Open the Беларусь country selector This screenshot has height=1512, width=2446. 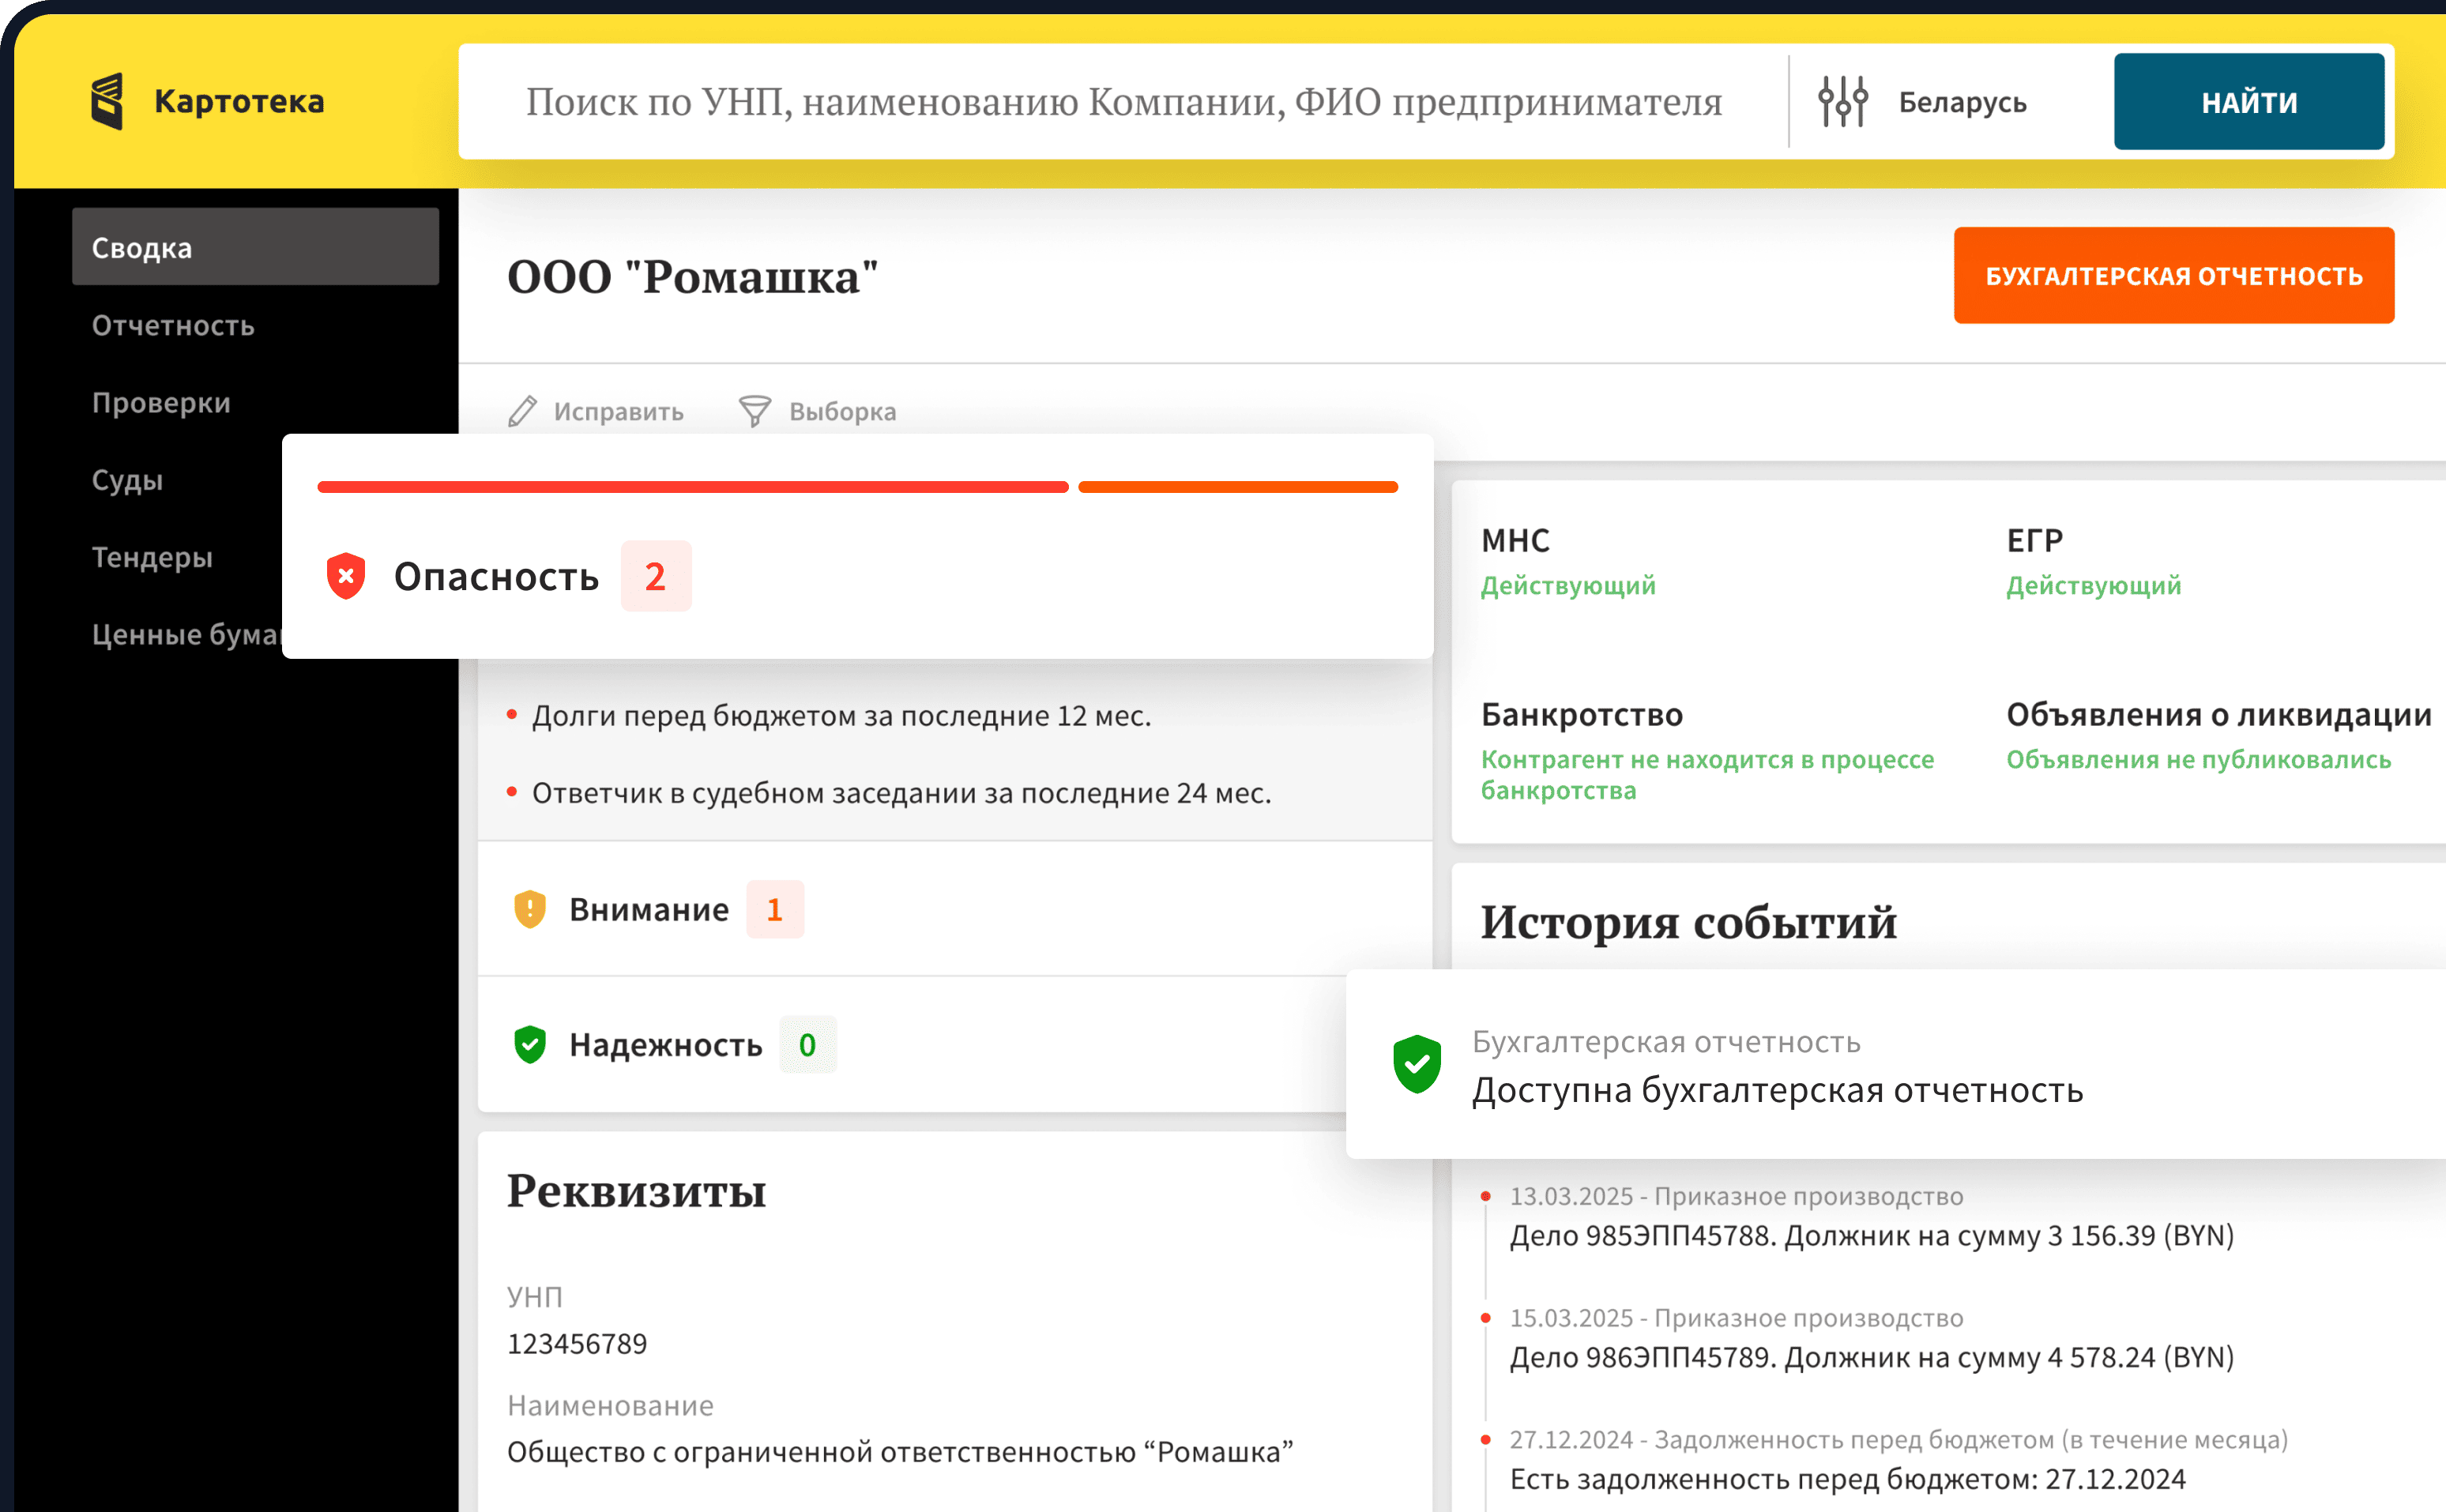(1962, 100)
